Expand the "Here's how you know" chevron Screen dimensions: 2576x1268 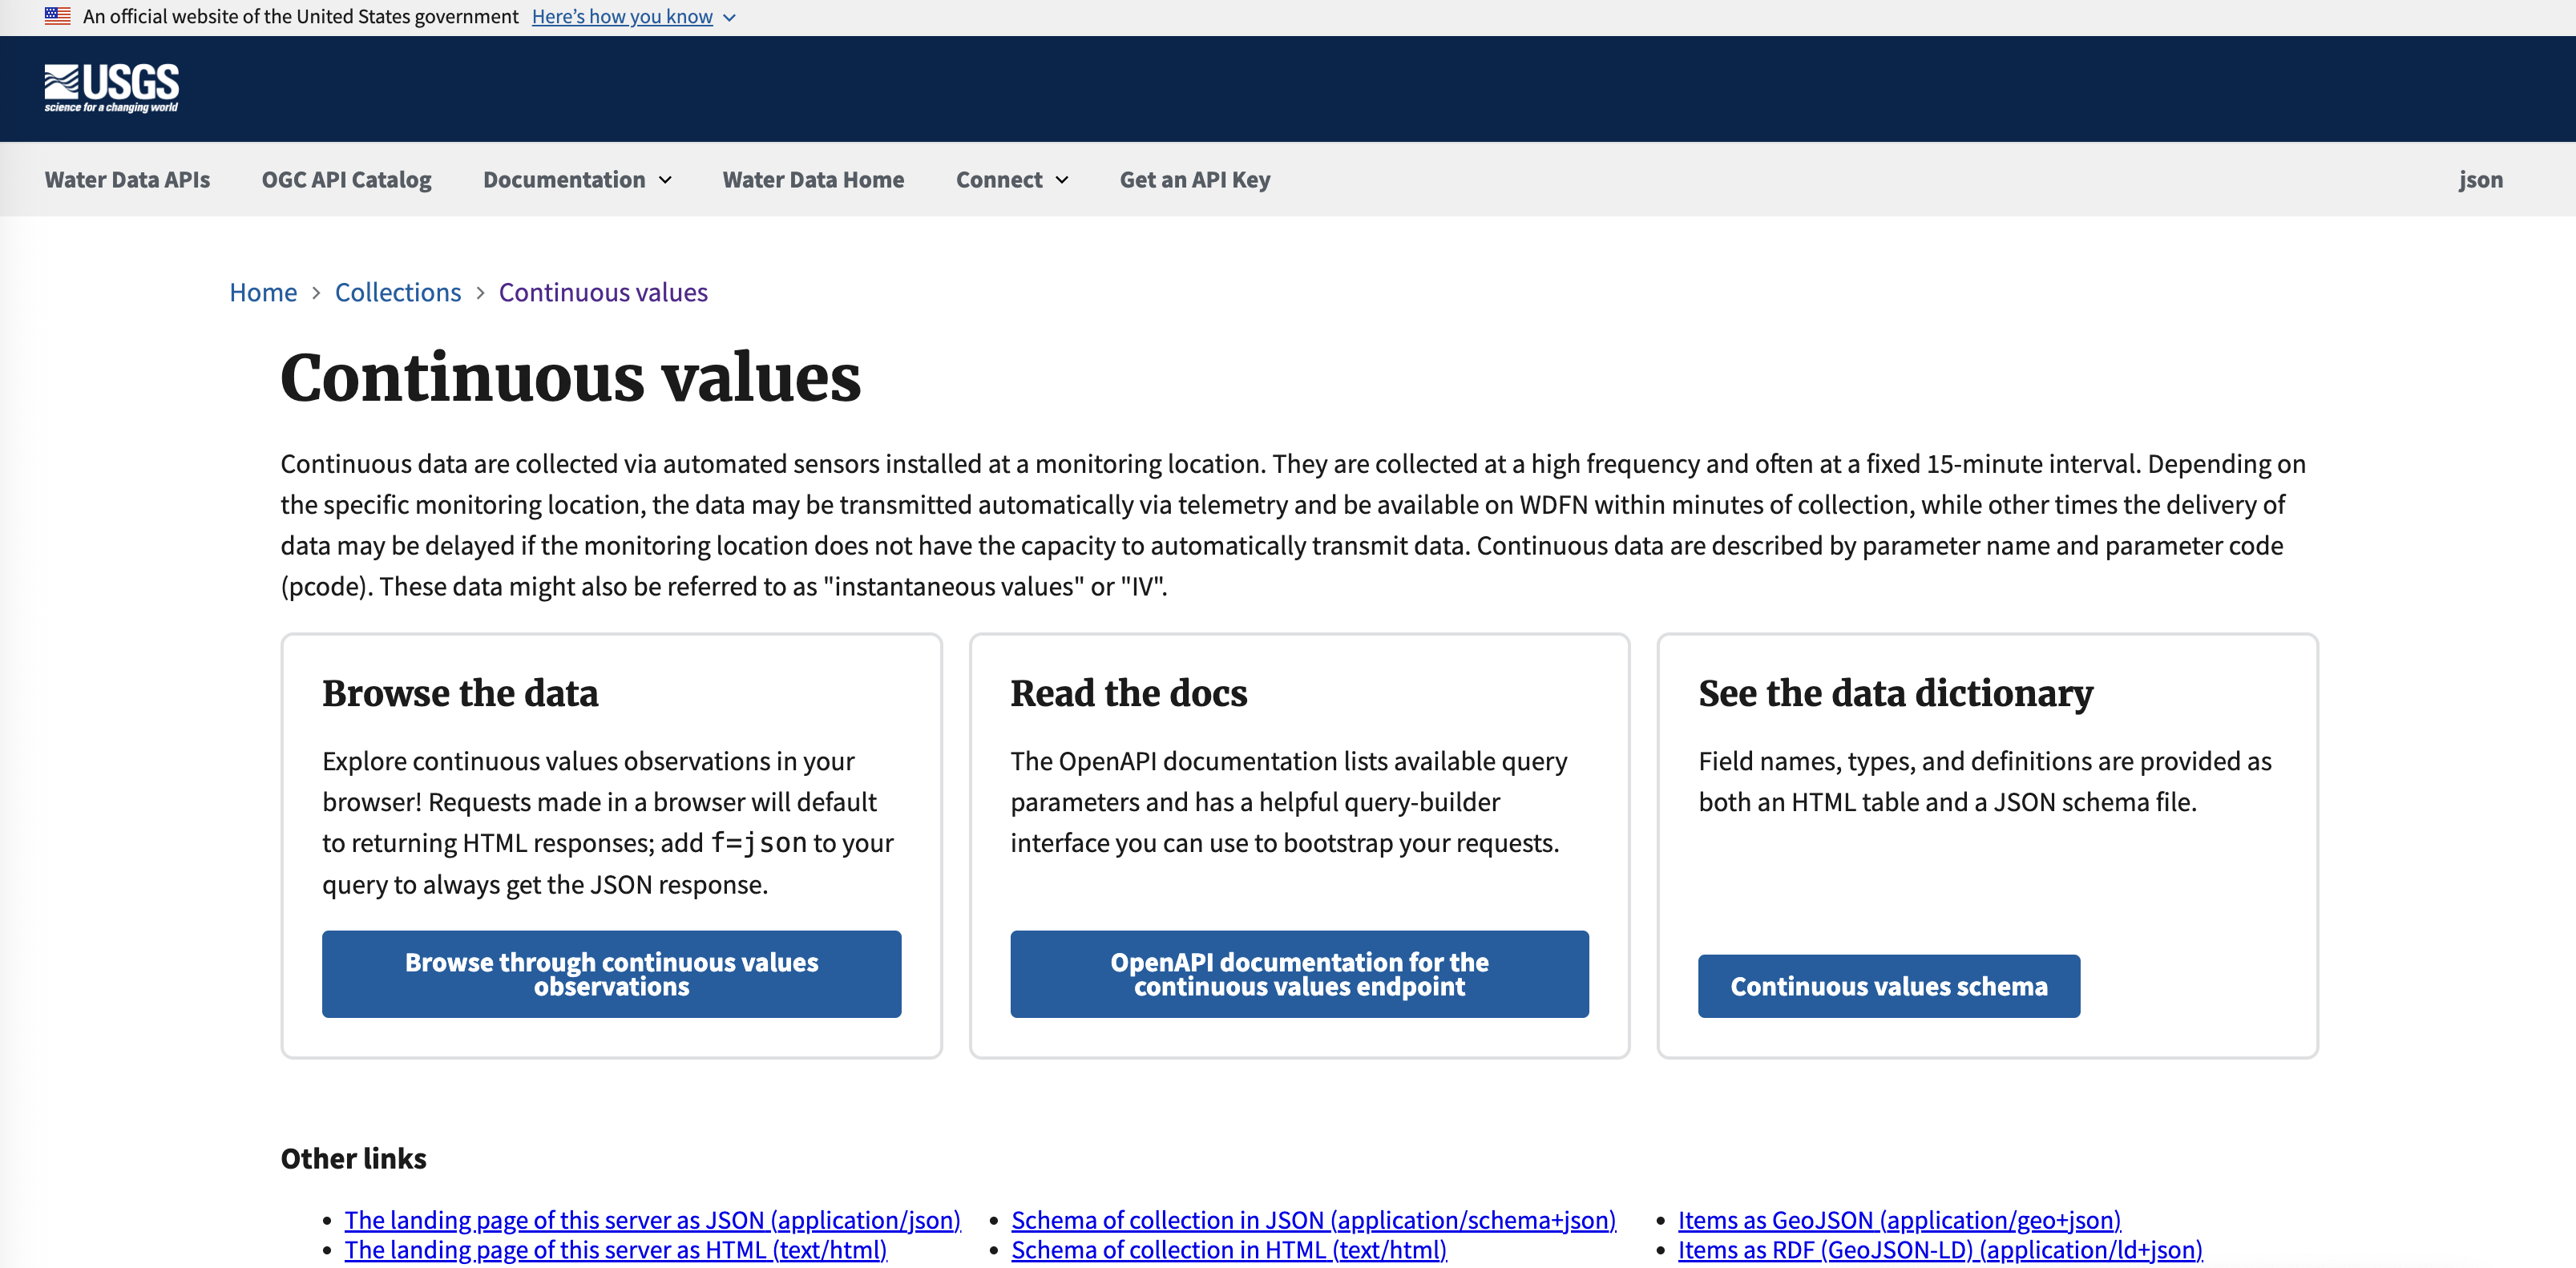tap(729, 18)
